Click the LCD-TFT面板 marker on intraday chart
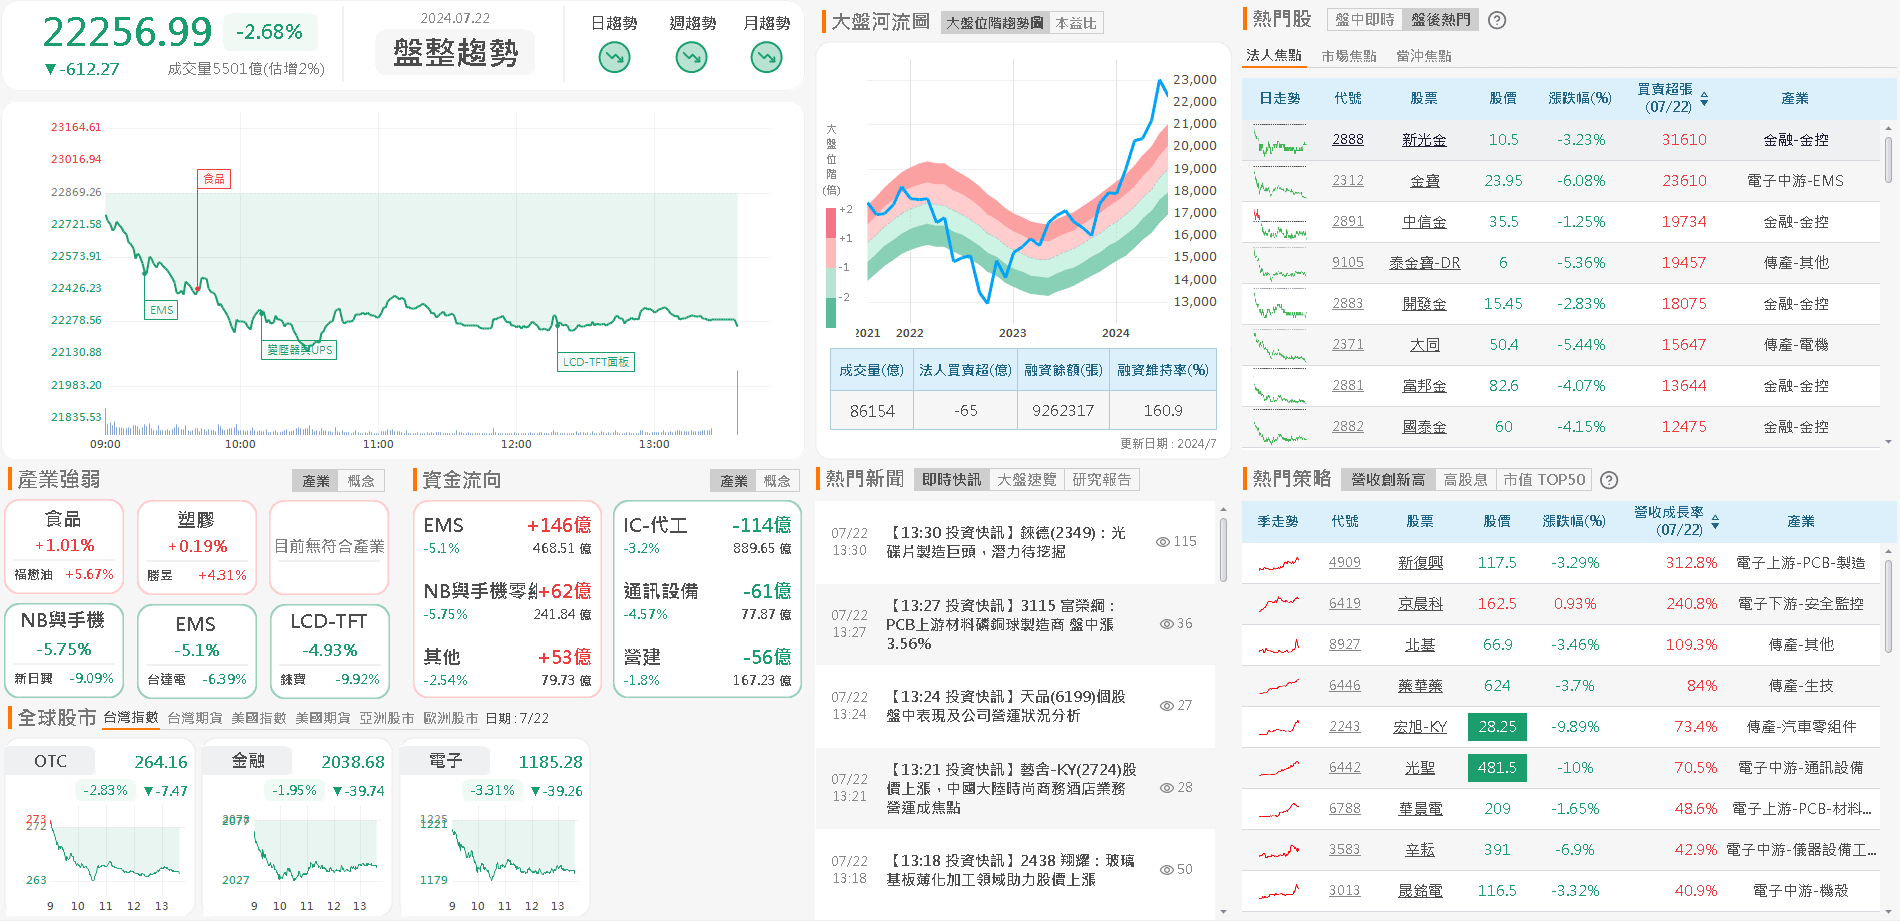This screenshot has height=921, width=1900. pyautogui.click(x=596, y=362)
